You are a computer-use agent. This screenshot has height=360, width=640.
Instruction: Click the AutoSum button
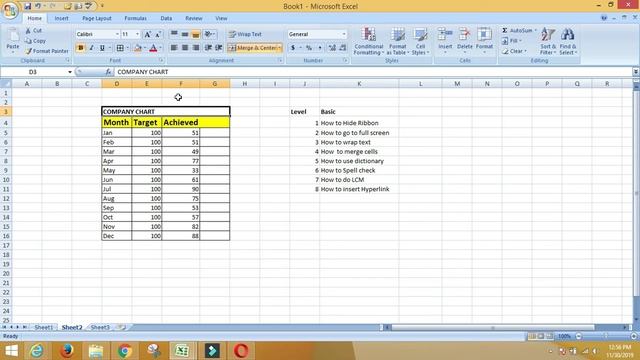[517, 31]
